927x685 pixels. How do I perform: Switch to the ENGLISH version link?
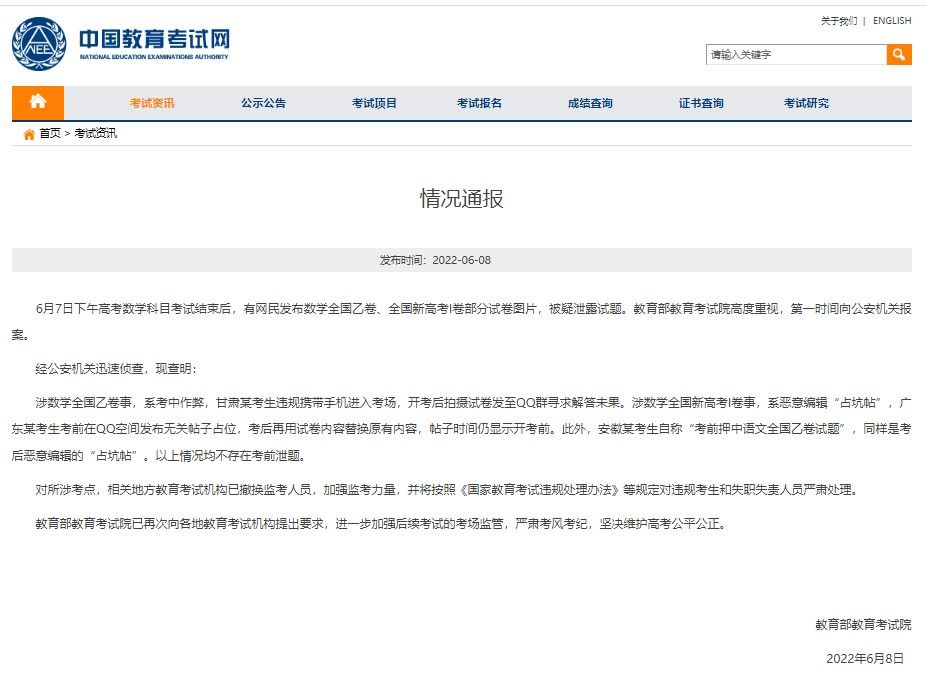[891, 21]
